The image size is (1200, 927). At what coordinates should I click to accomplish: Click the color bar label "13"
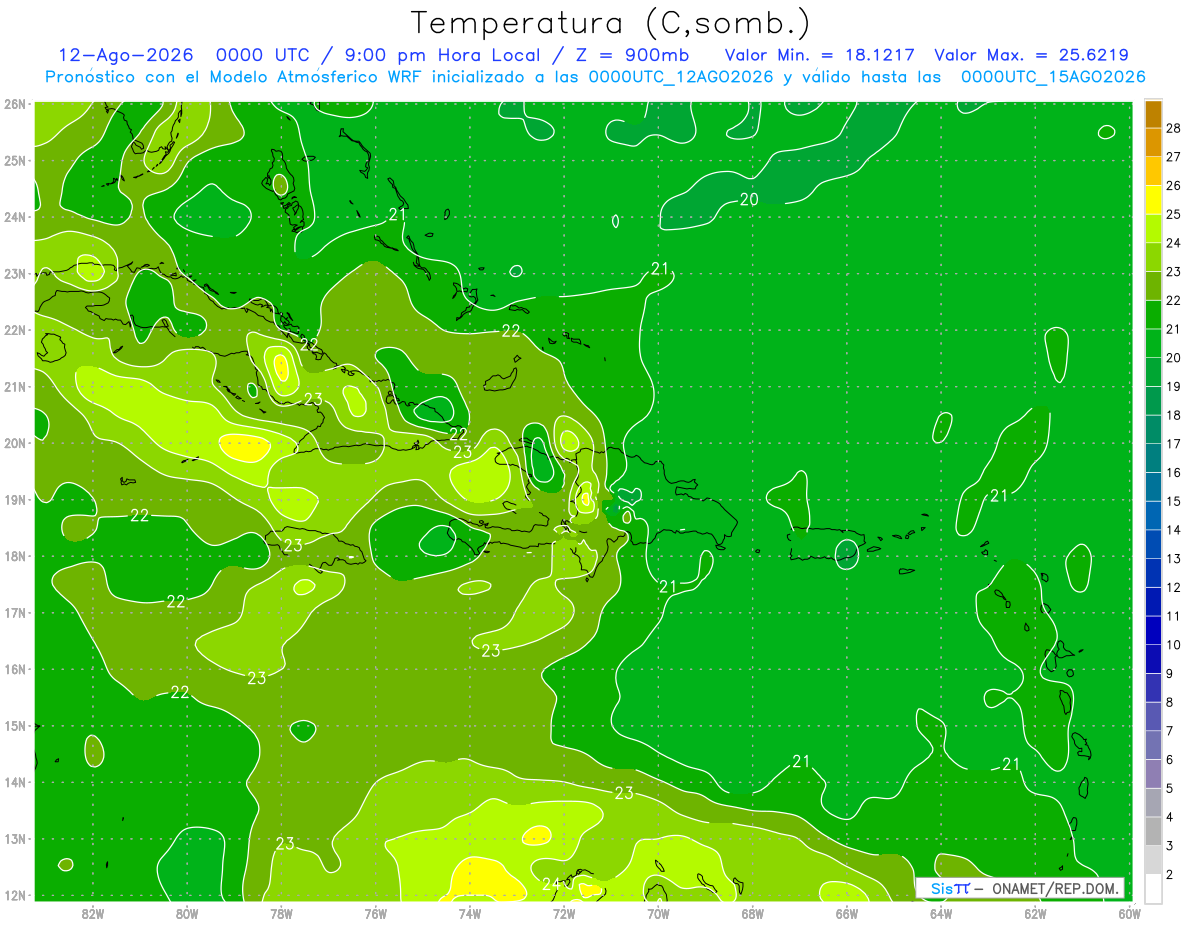[x=1173, y=558]
